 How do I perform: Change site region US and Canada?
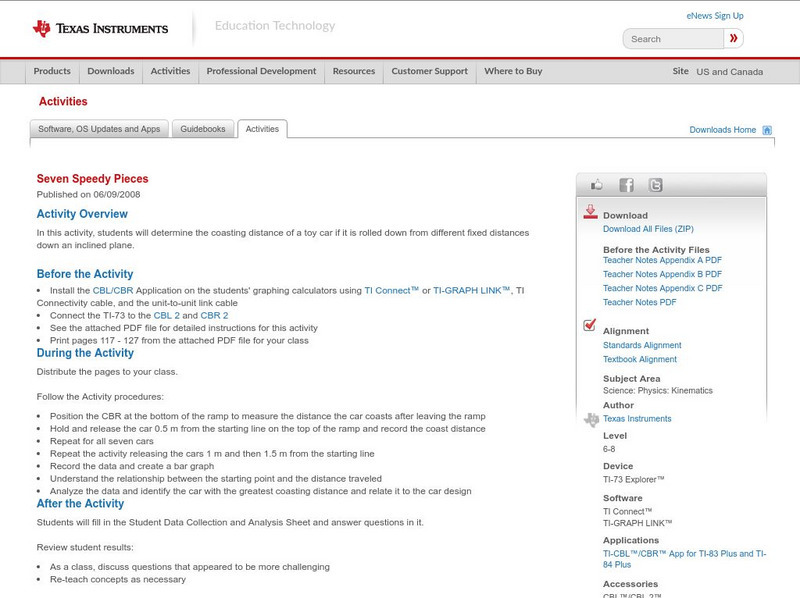730,72
